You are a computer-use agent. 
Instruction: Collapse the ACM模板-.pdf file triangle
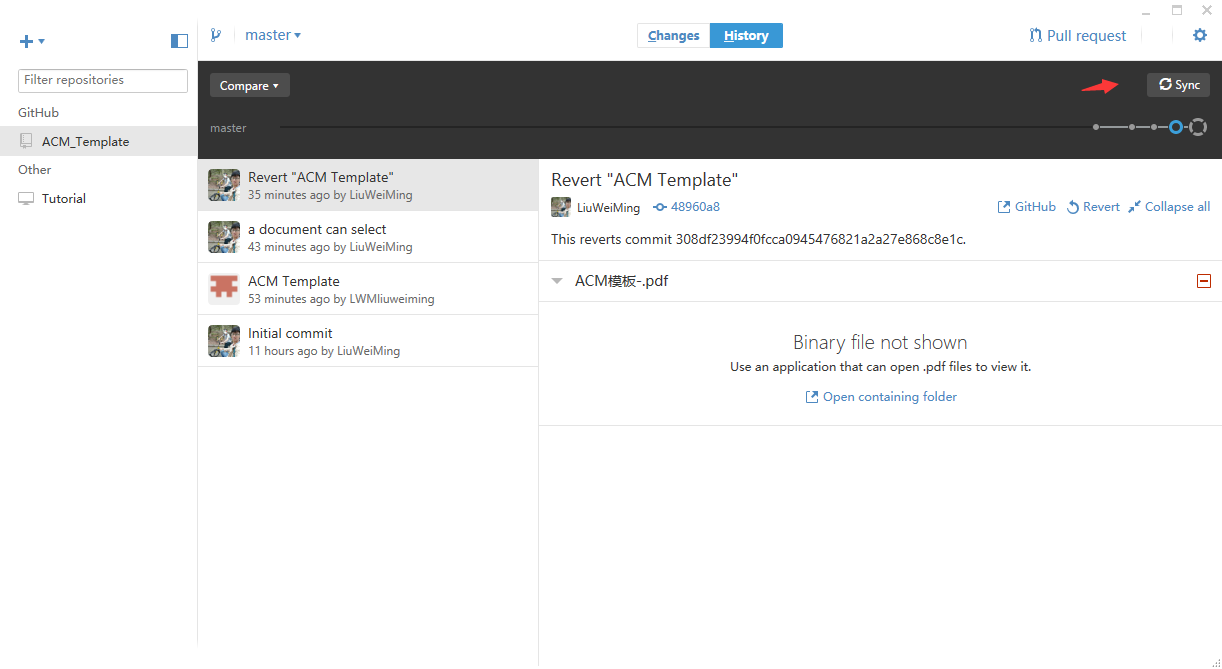coord(557,281)
